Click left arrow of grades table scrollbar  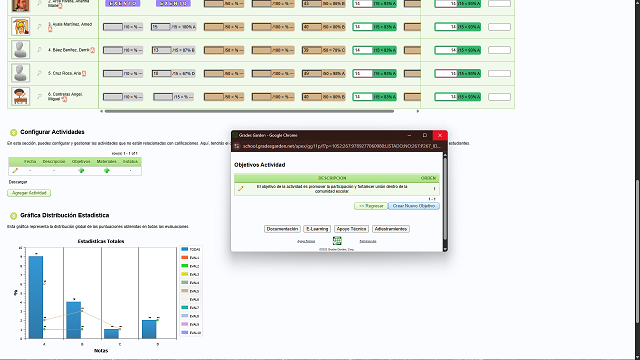pos(102,111)
